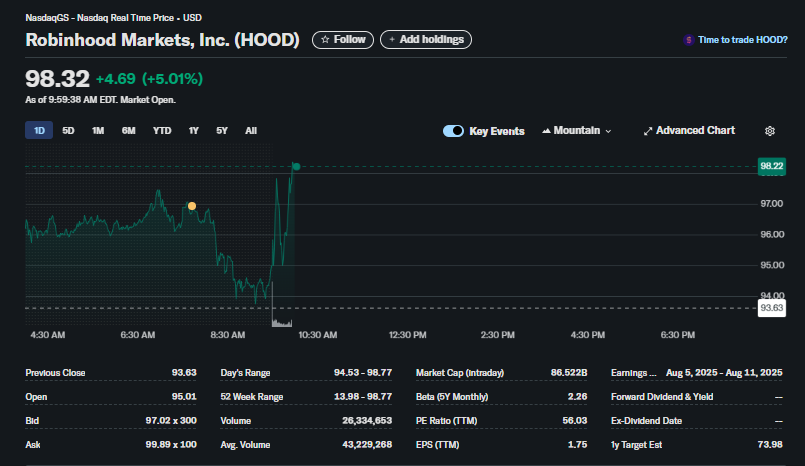The width and height of the screenshot is (805, 466).
Task: Click the Beta (5Y Monthly) label
Action: (452, 397)
